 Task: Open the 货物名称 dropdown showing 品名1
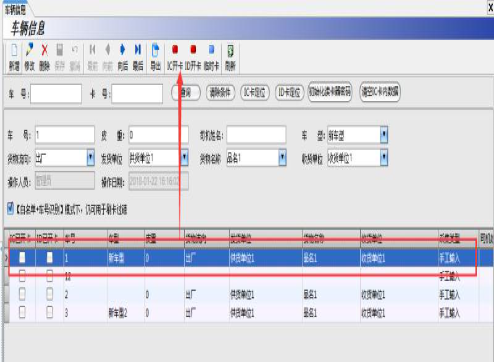coord(282,158)
